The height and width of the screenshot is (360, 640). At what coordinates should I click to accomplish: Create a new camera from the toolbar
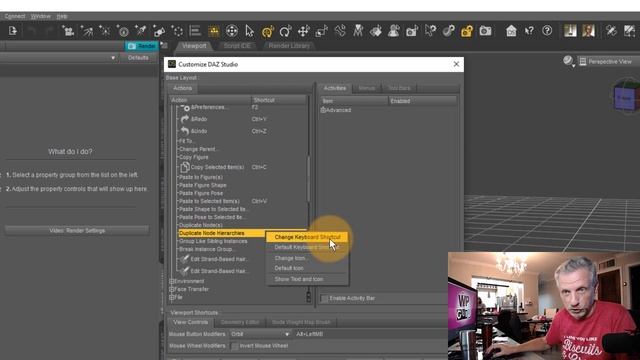pyautogui.click(x=68, y=31)
